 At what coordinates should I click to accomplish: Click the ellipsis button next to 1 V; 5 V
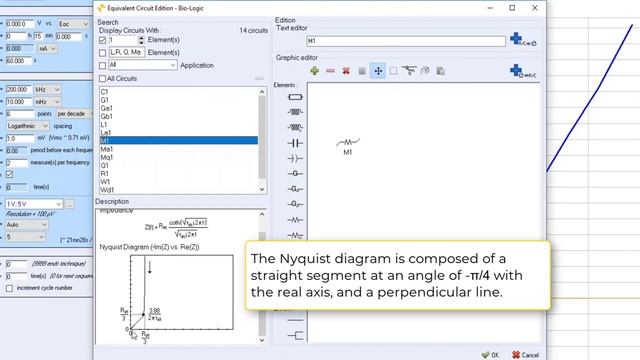tap(69, 204)
